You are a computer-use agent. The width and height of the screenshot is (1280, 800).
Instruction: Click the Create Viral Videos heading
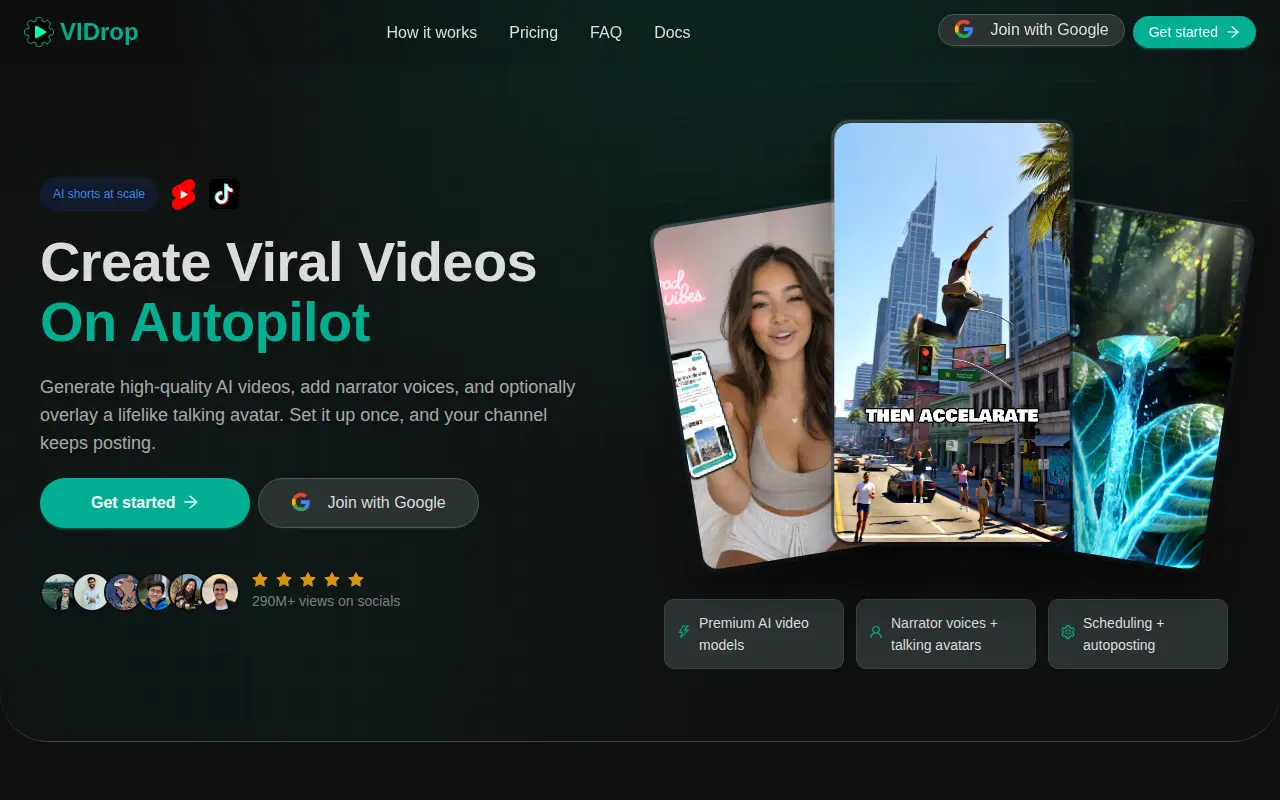289,263
